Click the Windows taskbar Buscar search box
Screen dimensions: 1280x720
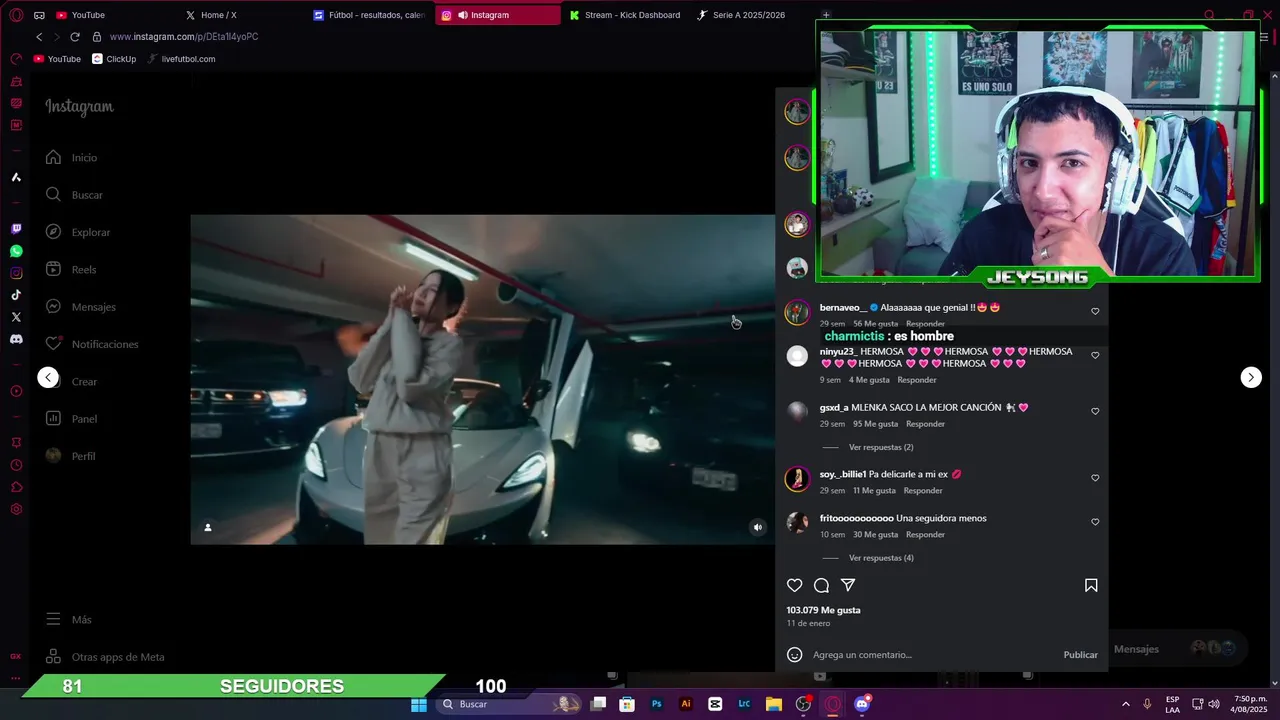pyautogui.click(x=508, y=704)
